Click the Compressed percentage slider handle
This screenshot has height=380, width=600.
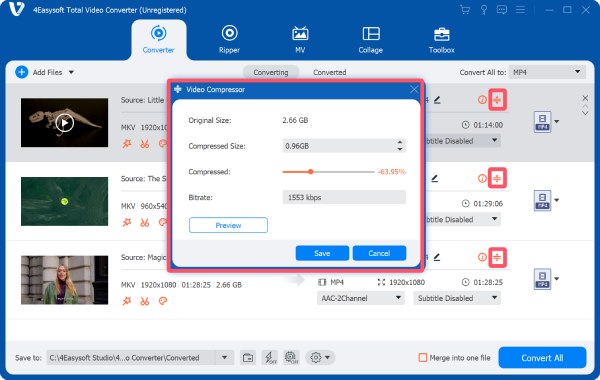(x=311, y=172)
